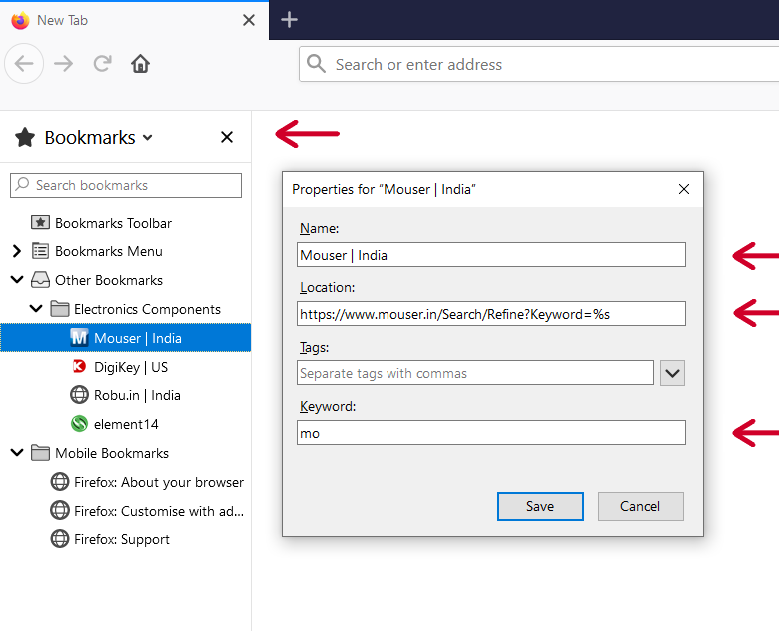The height and width of the screenshot is (631, 779).
Task: Click the Location: label in dialog
Action: click(327, 287)
